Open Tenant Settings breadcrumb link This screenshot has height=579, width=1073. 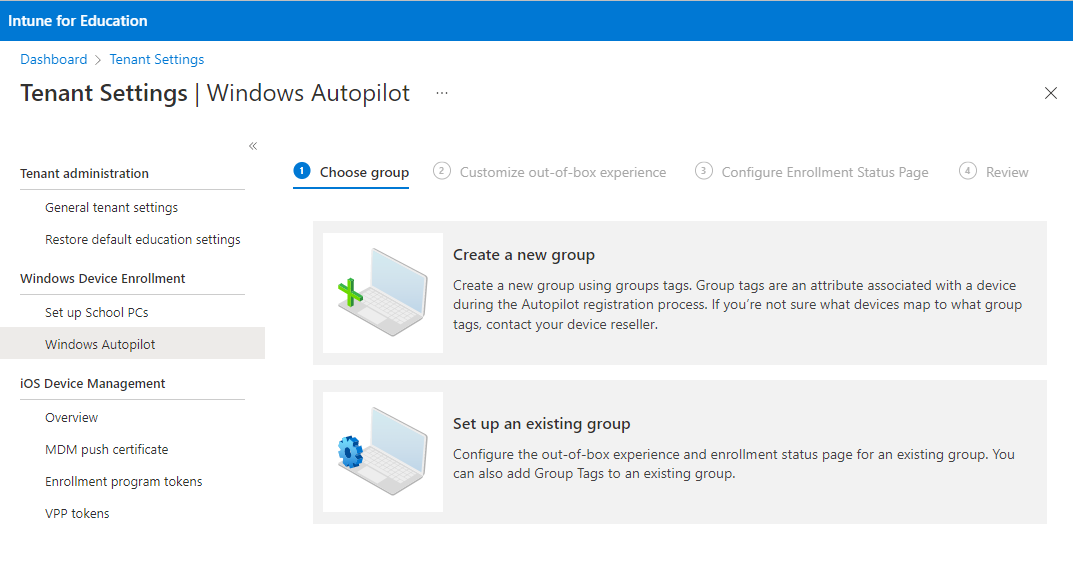point(156,59)
